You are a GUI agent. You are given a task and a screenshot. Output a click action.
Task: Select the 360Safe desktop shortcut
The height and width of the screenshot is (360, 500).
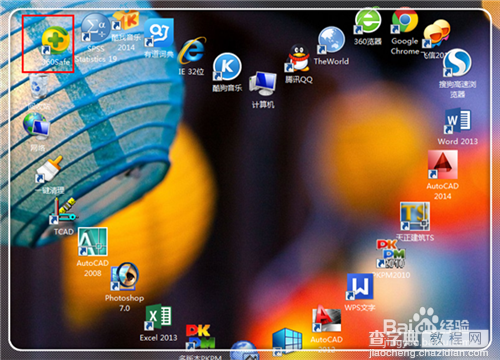[x=56, y=41]
